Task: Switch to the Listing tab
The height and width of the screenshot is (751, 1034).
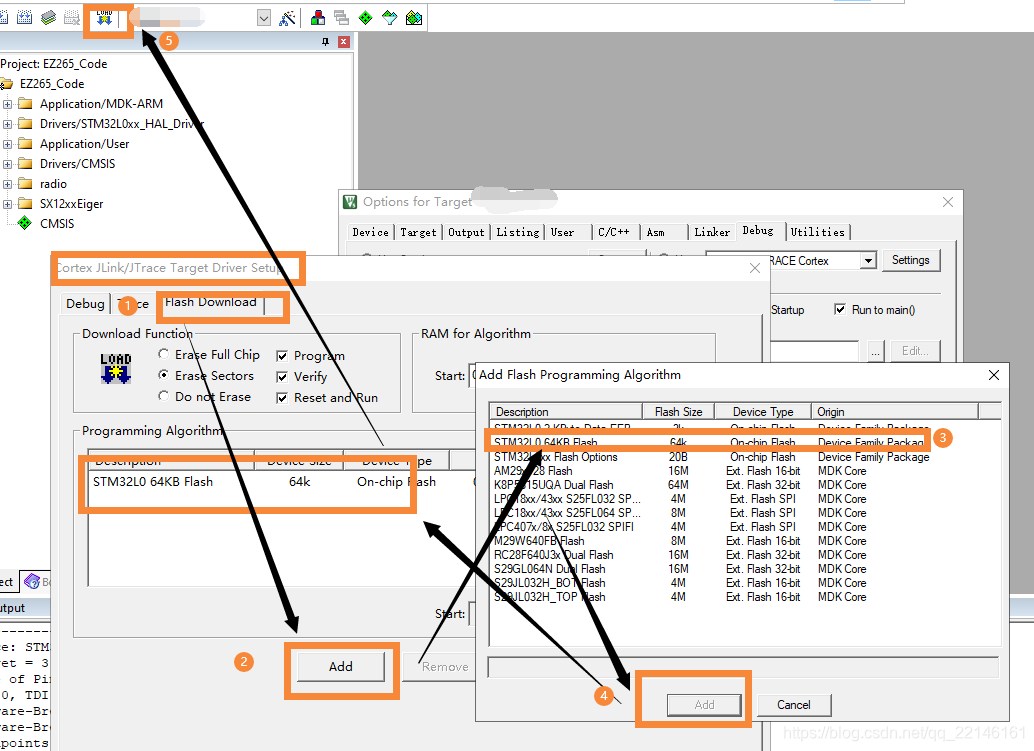Action: pyautogui.click(x=518, y=232)
